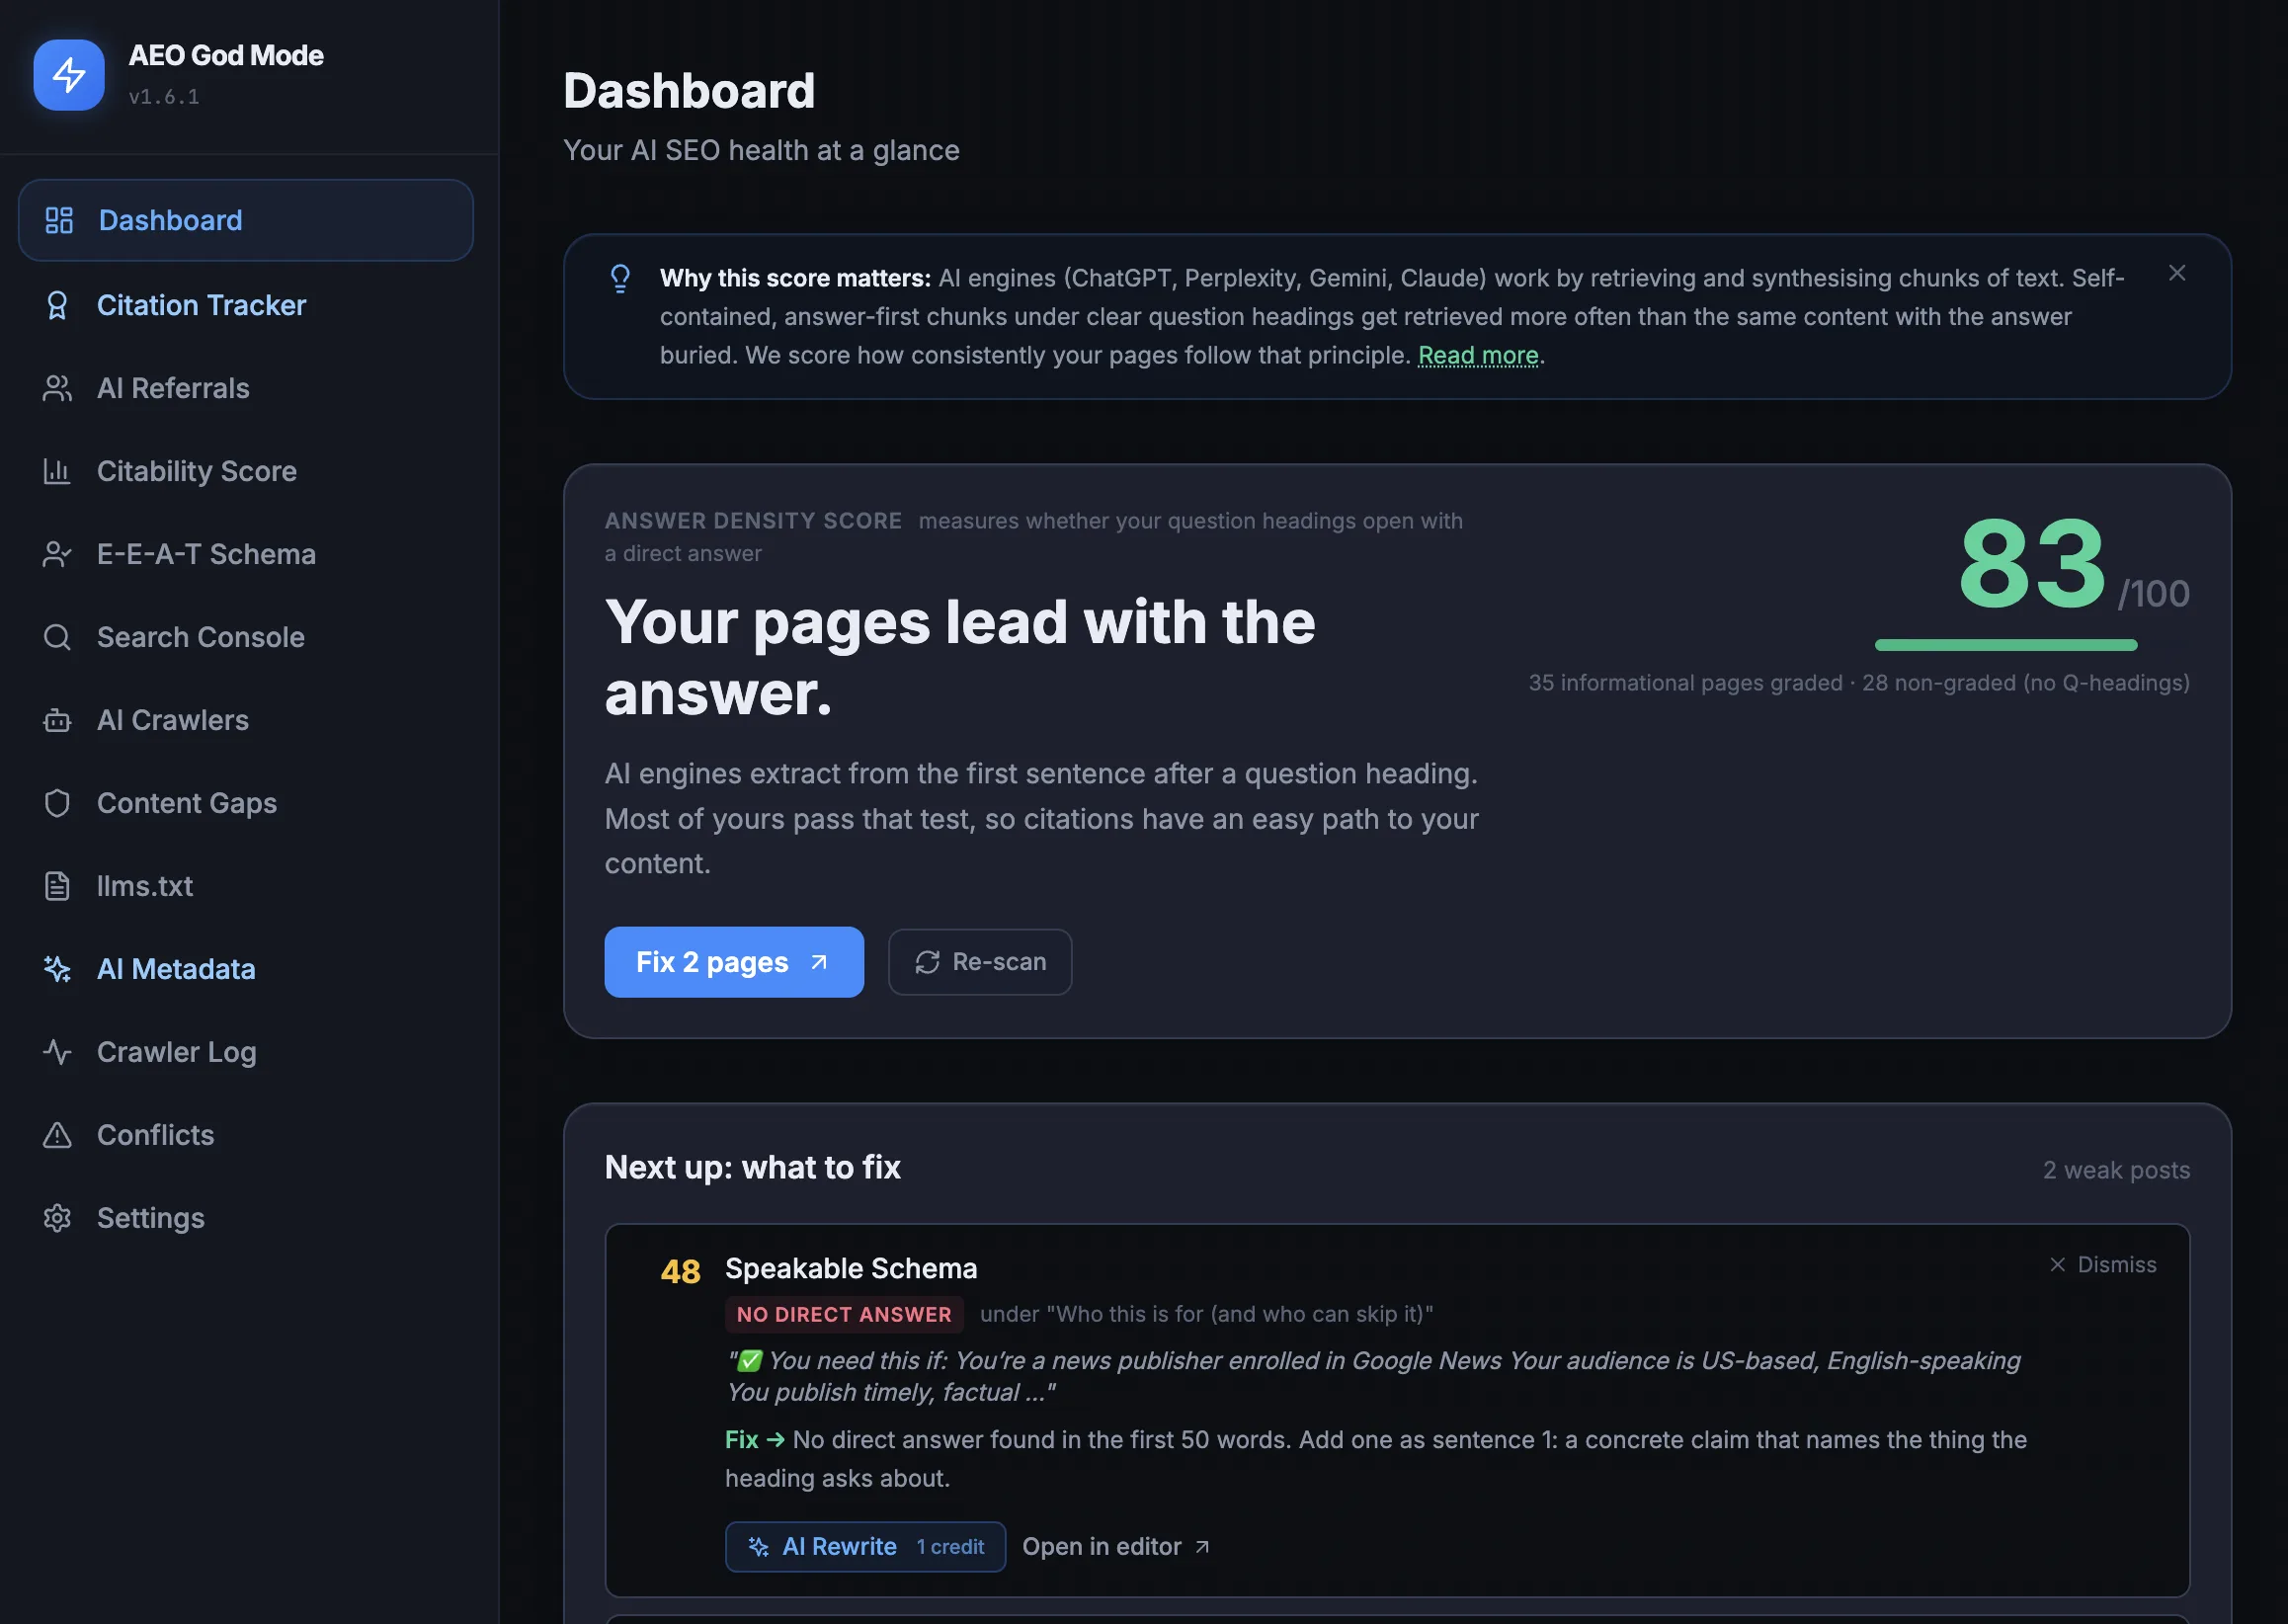Click the Settings gear icon

[x=57, y=1218]
